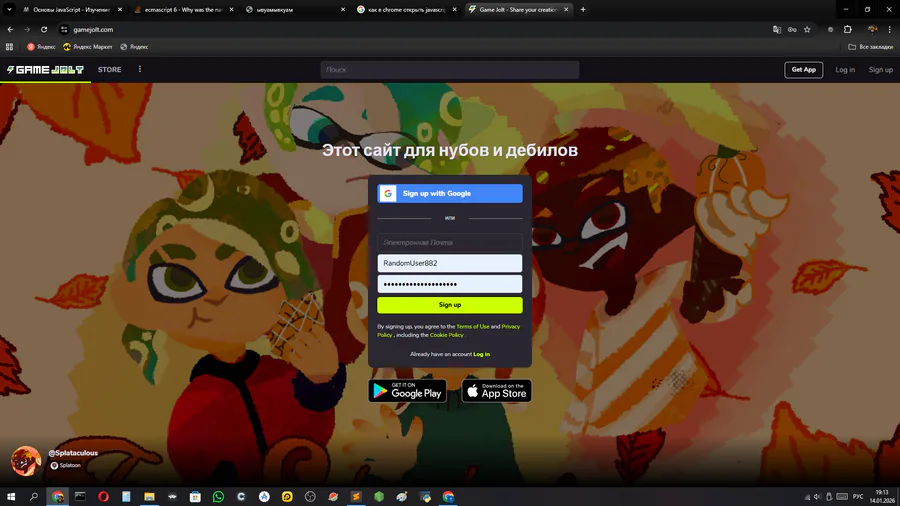Click the green Sign up button

click(x=449, y=305)
